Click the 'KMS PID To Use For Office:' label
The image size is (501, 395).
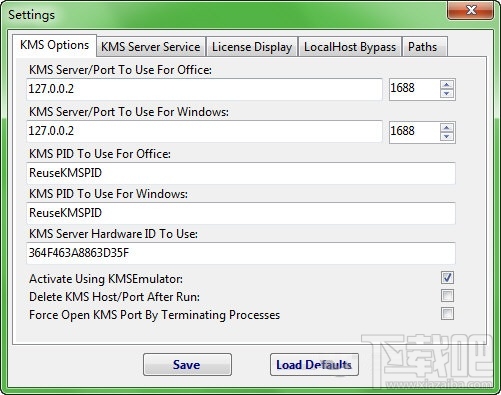click(x=100, y=154)
